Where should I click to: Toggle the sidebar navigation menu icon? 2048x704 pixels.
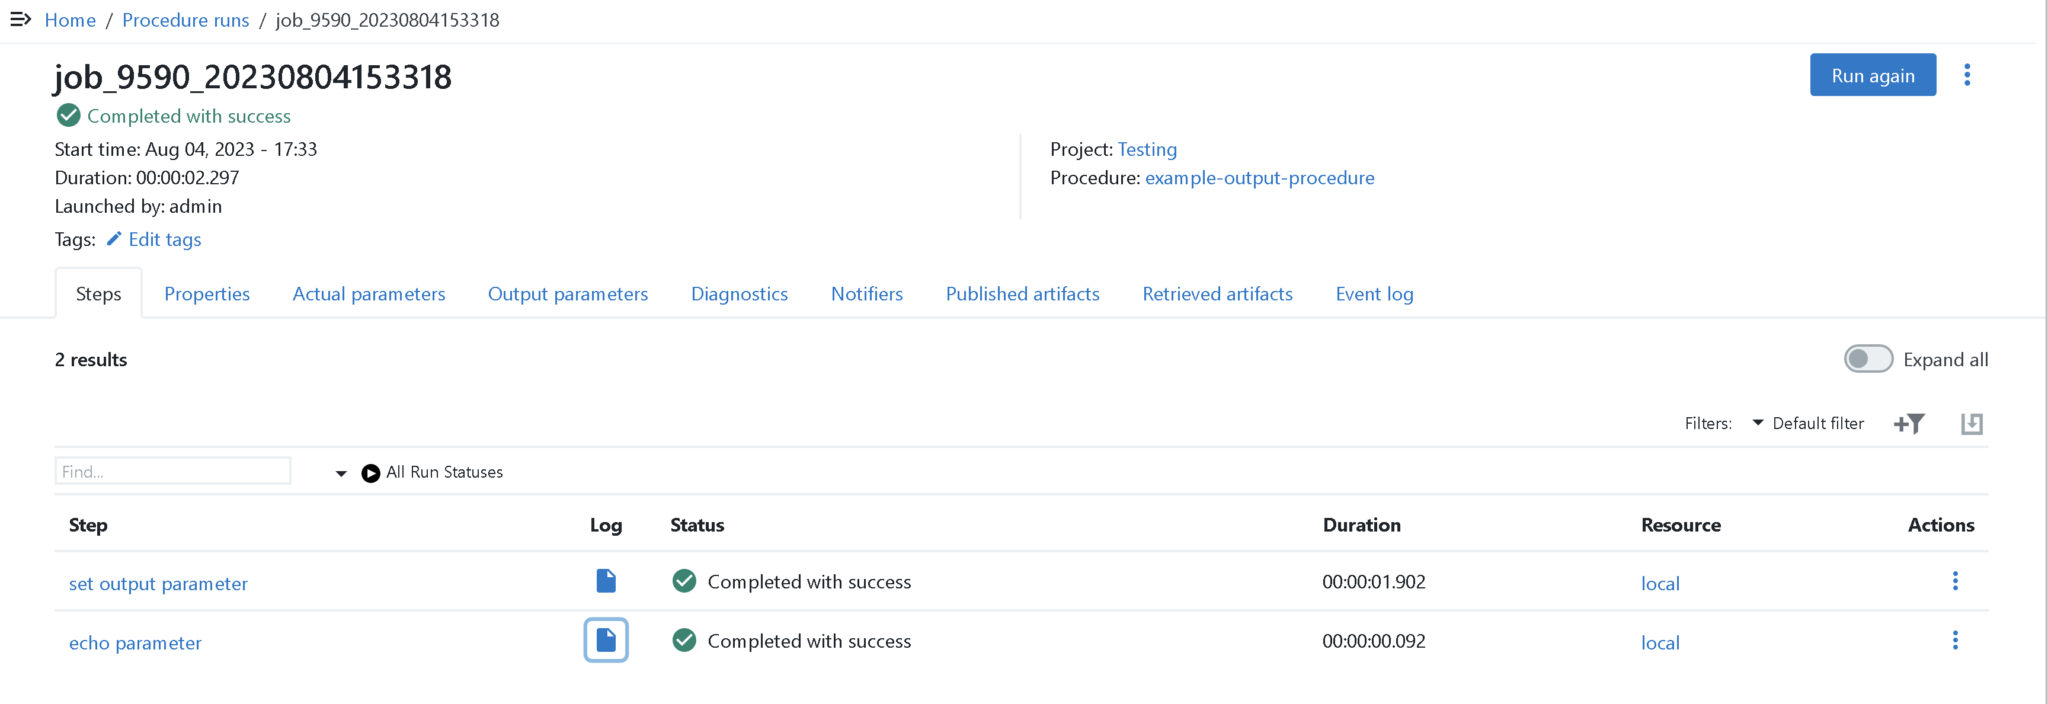click(20, 19)
